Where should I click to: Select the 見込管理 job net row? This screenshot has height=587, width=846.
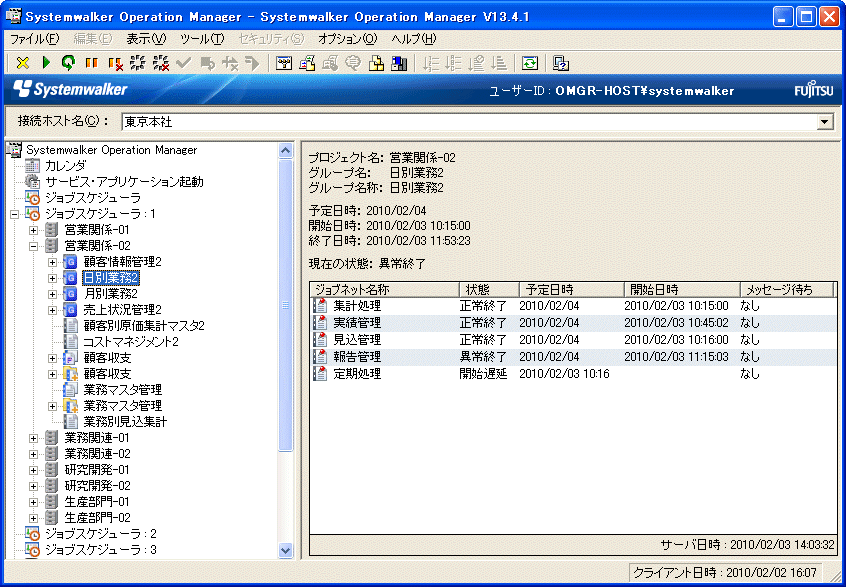(574, 340)
